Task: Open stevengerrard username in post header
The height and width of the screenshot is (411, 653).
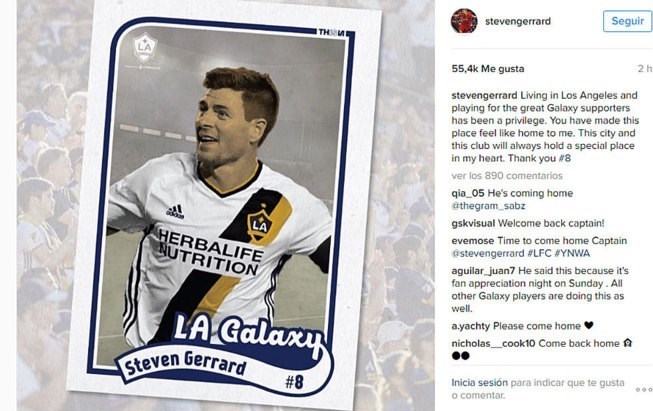Action: tap(518, 21)
